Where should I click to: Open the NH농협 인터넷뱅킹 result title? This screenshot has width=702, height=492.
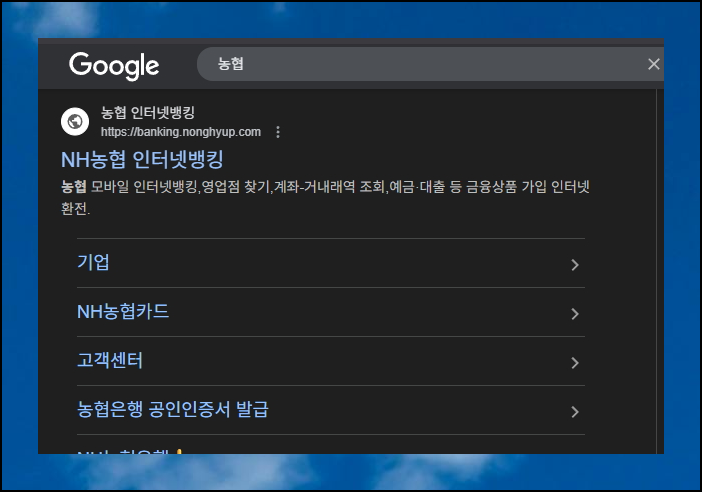click(x=142, y=159)
